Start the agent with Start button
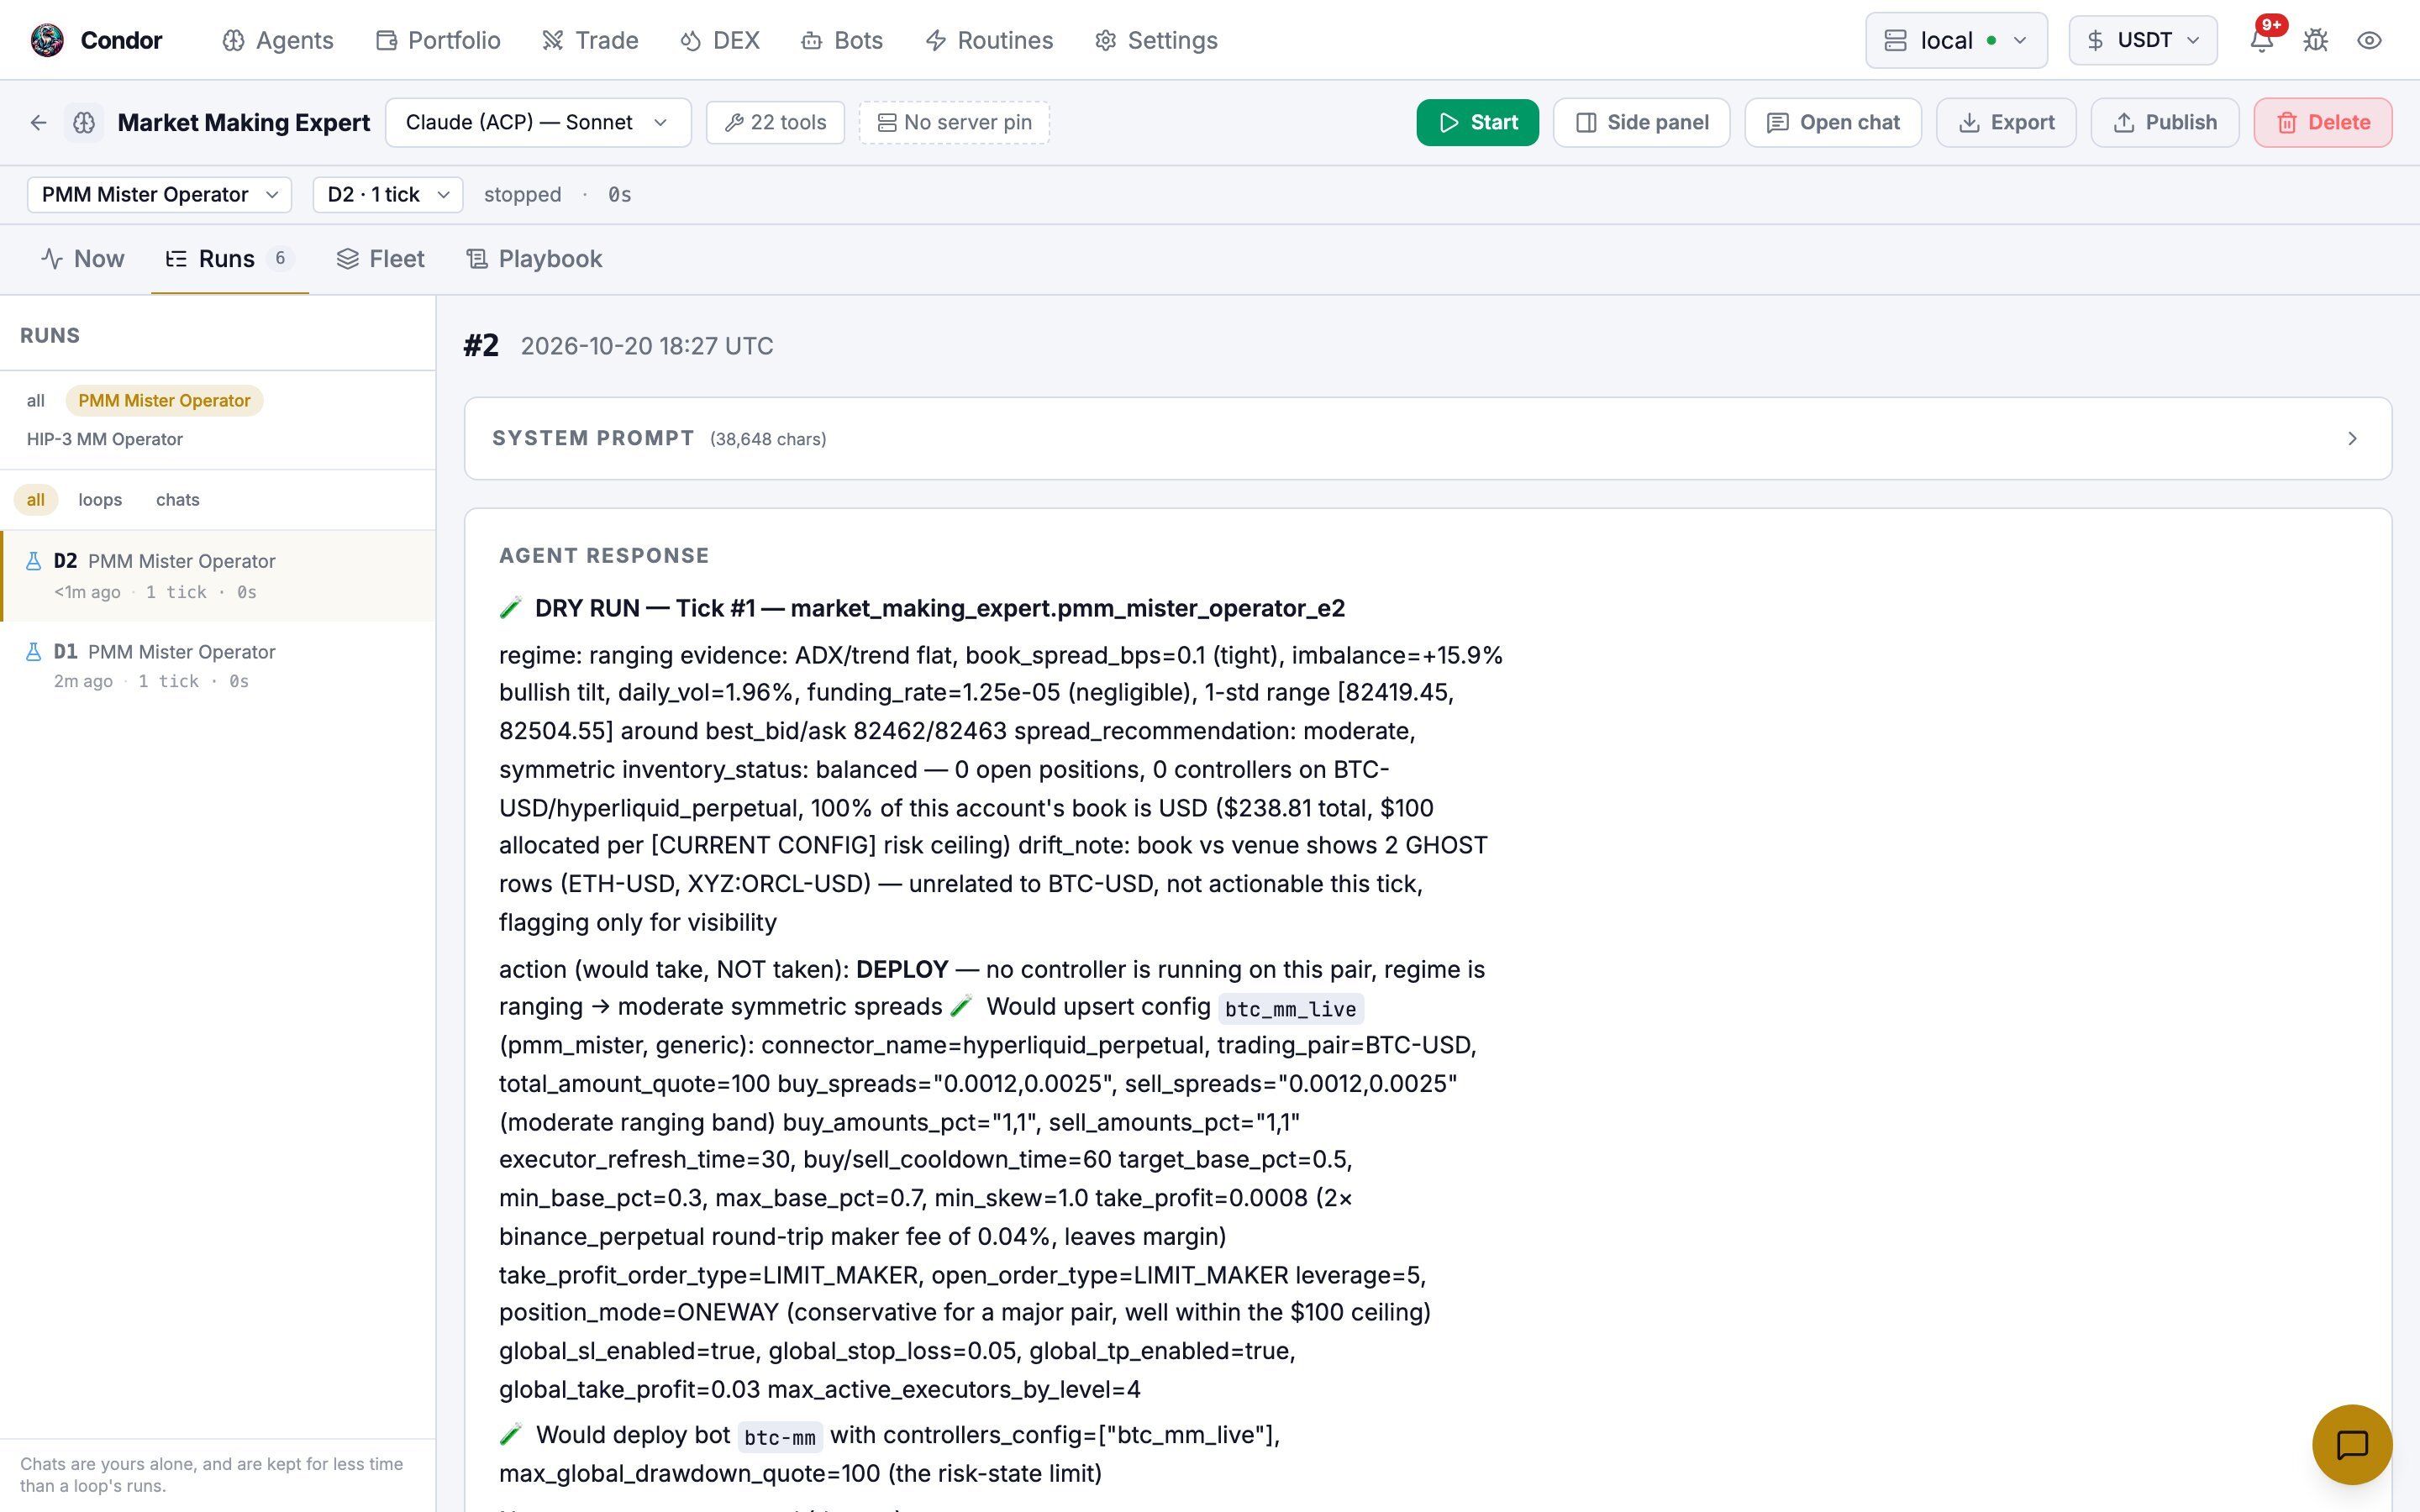This screenshot has width=2420, height=1512. point(1477,122)
